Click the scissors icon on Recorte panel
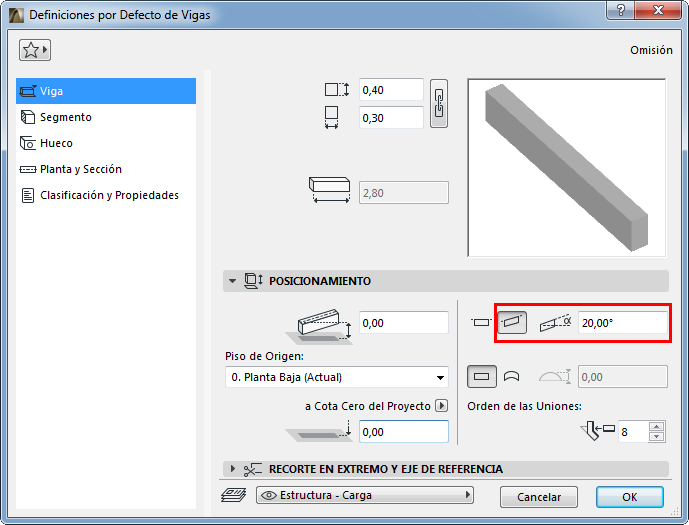The height and width of the screenshot is (525, 689). tap(253, 470)
